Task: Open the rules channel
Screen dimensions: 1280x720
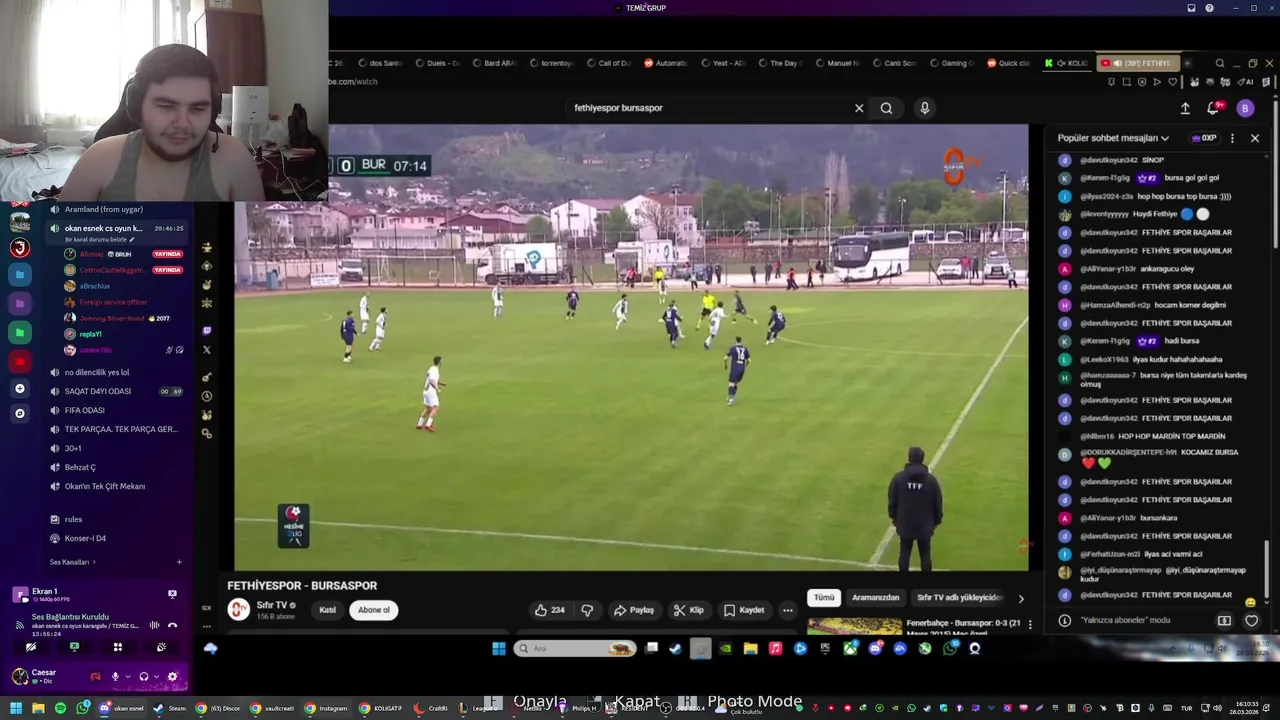Action: point(115,519)
